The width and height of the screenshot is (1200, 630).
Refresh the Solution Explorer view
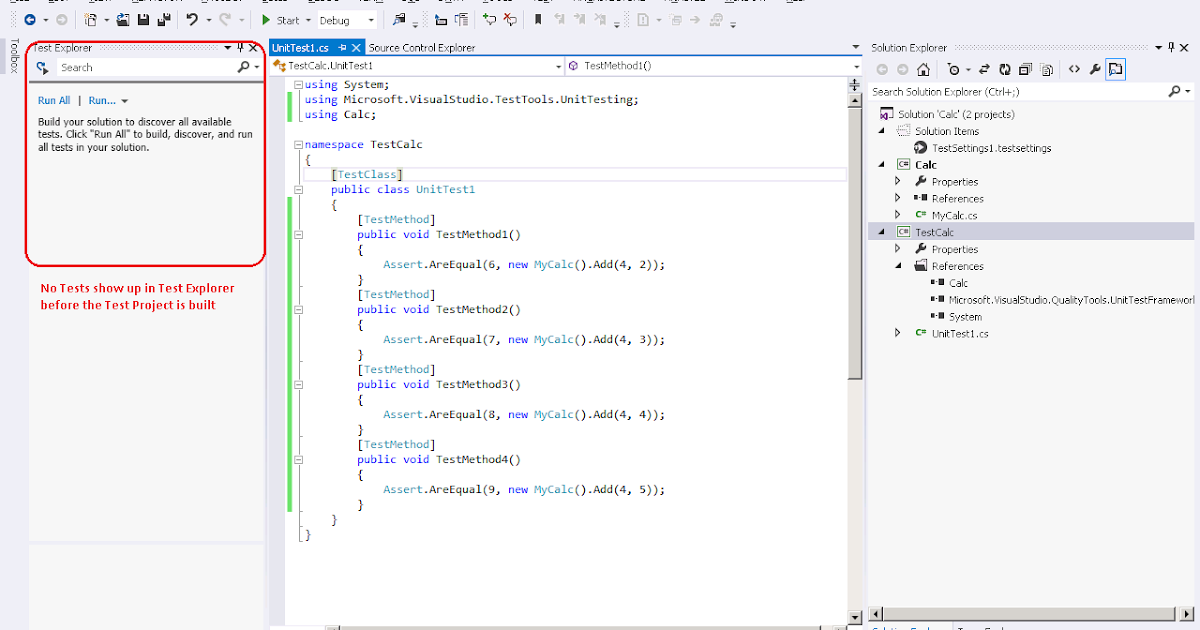(x=1004, y=69)
